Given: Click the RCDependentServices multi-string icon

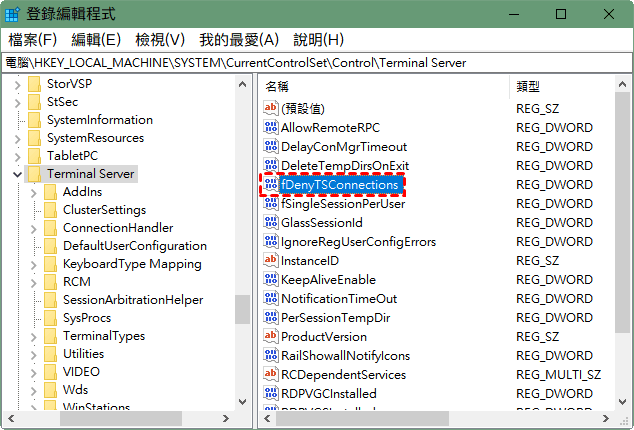Looking at the screenshot, I should [x=270, y=374].
